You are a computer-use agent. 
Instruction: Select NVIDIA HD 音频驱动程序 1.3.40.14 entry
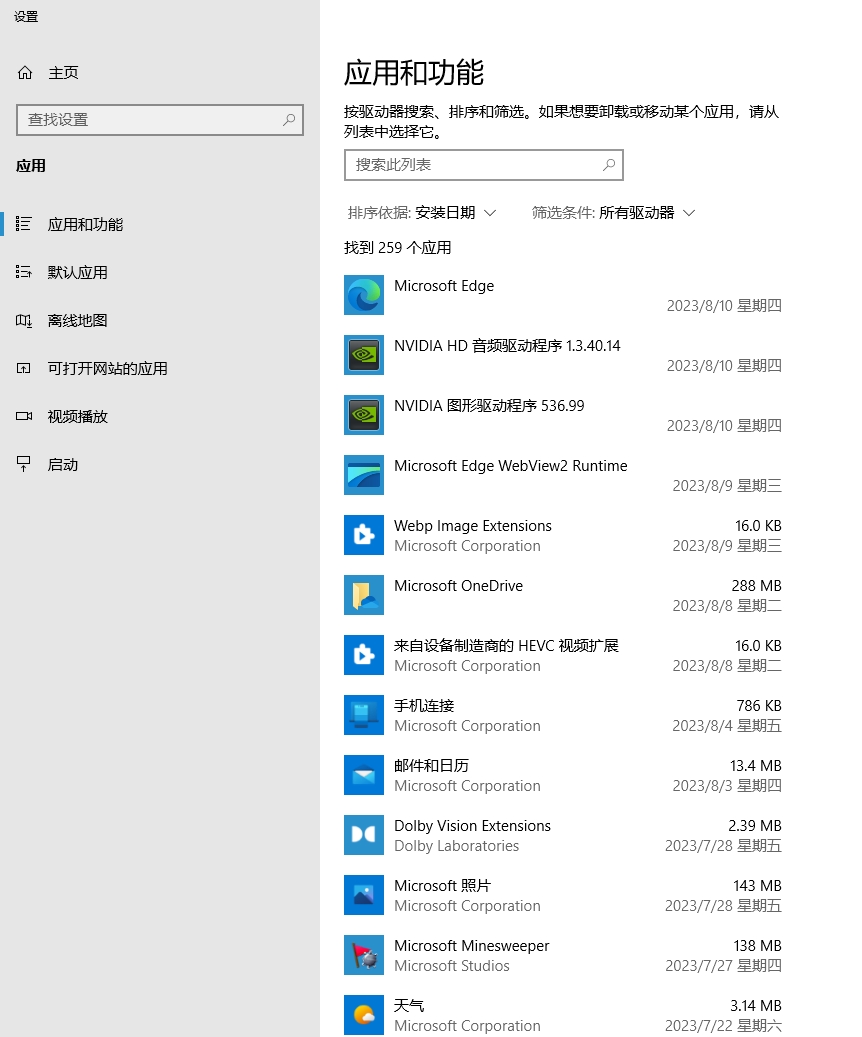(507, 346)
